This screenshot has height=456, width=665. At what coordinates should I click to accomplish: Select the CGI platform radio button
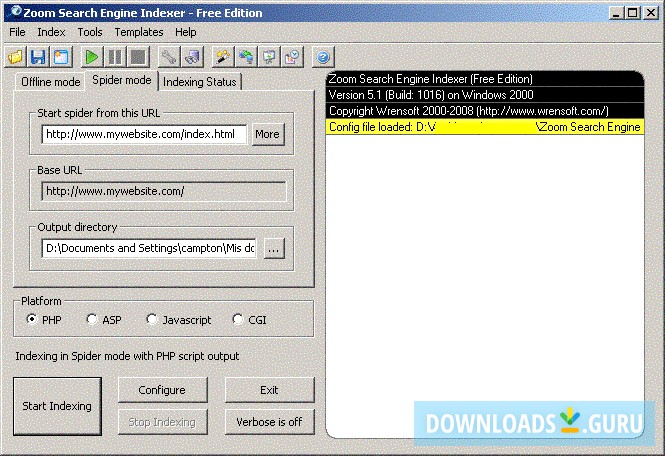pos(238,319)
